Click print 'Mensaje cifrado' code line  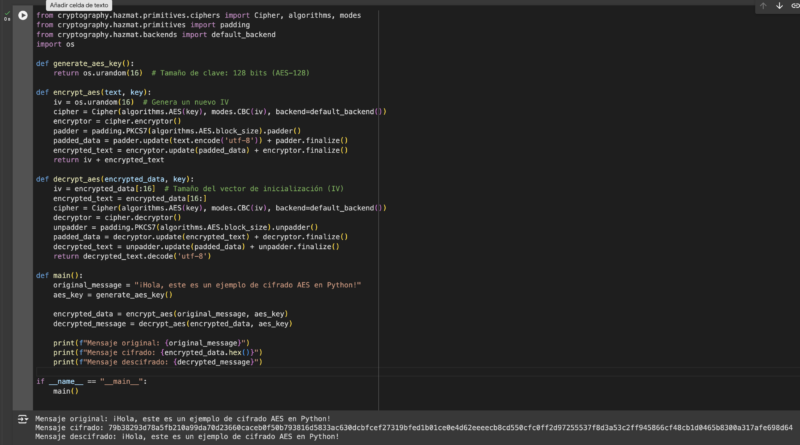pyautogui.click(x=158, y=353)
